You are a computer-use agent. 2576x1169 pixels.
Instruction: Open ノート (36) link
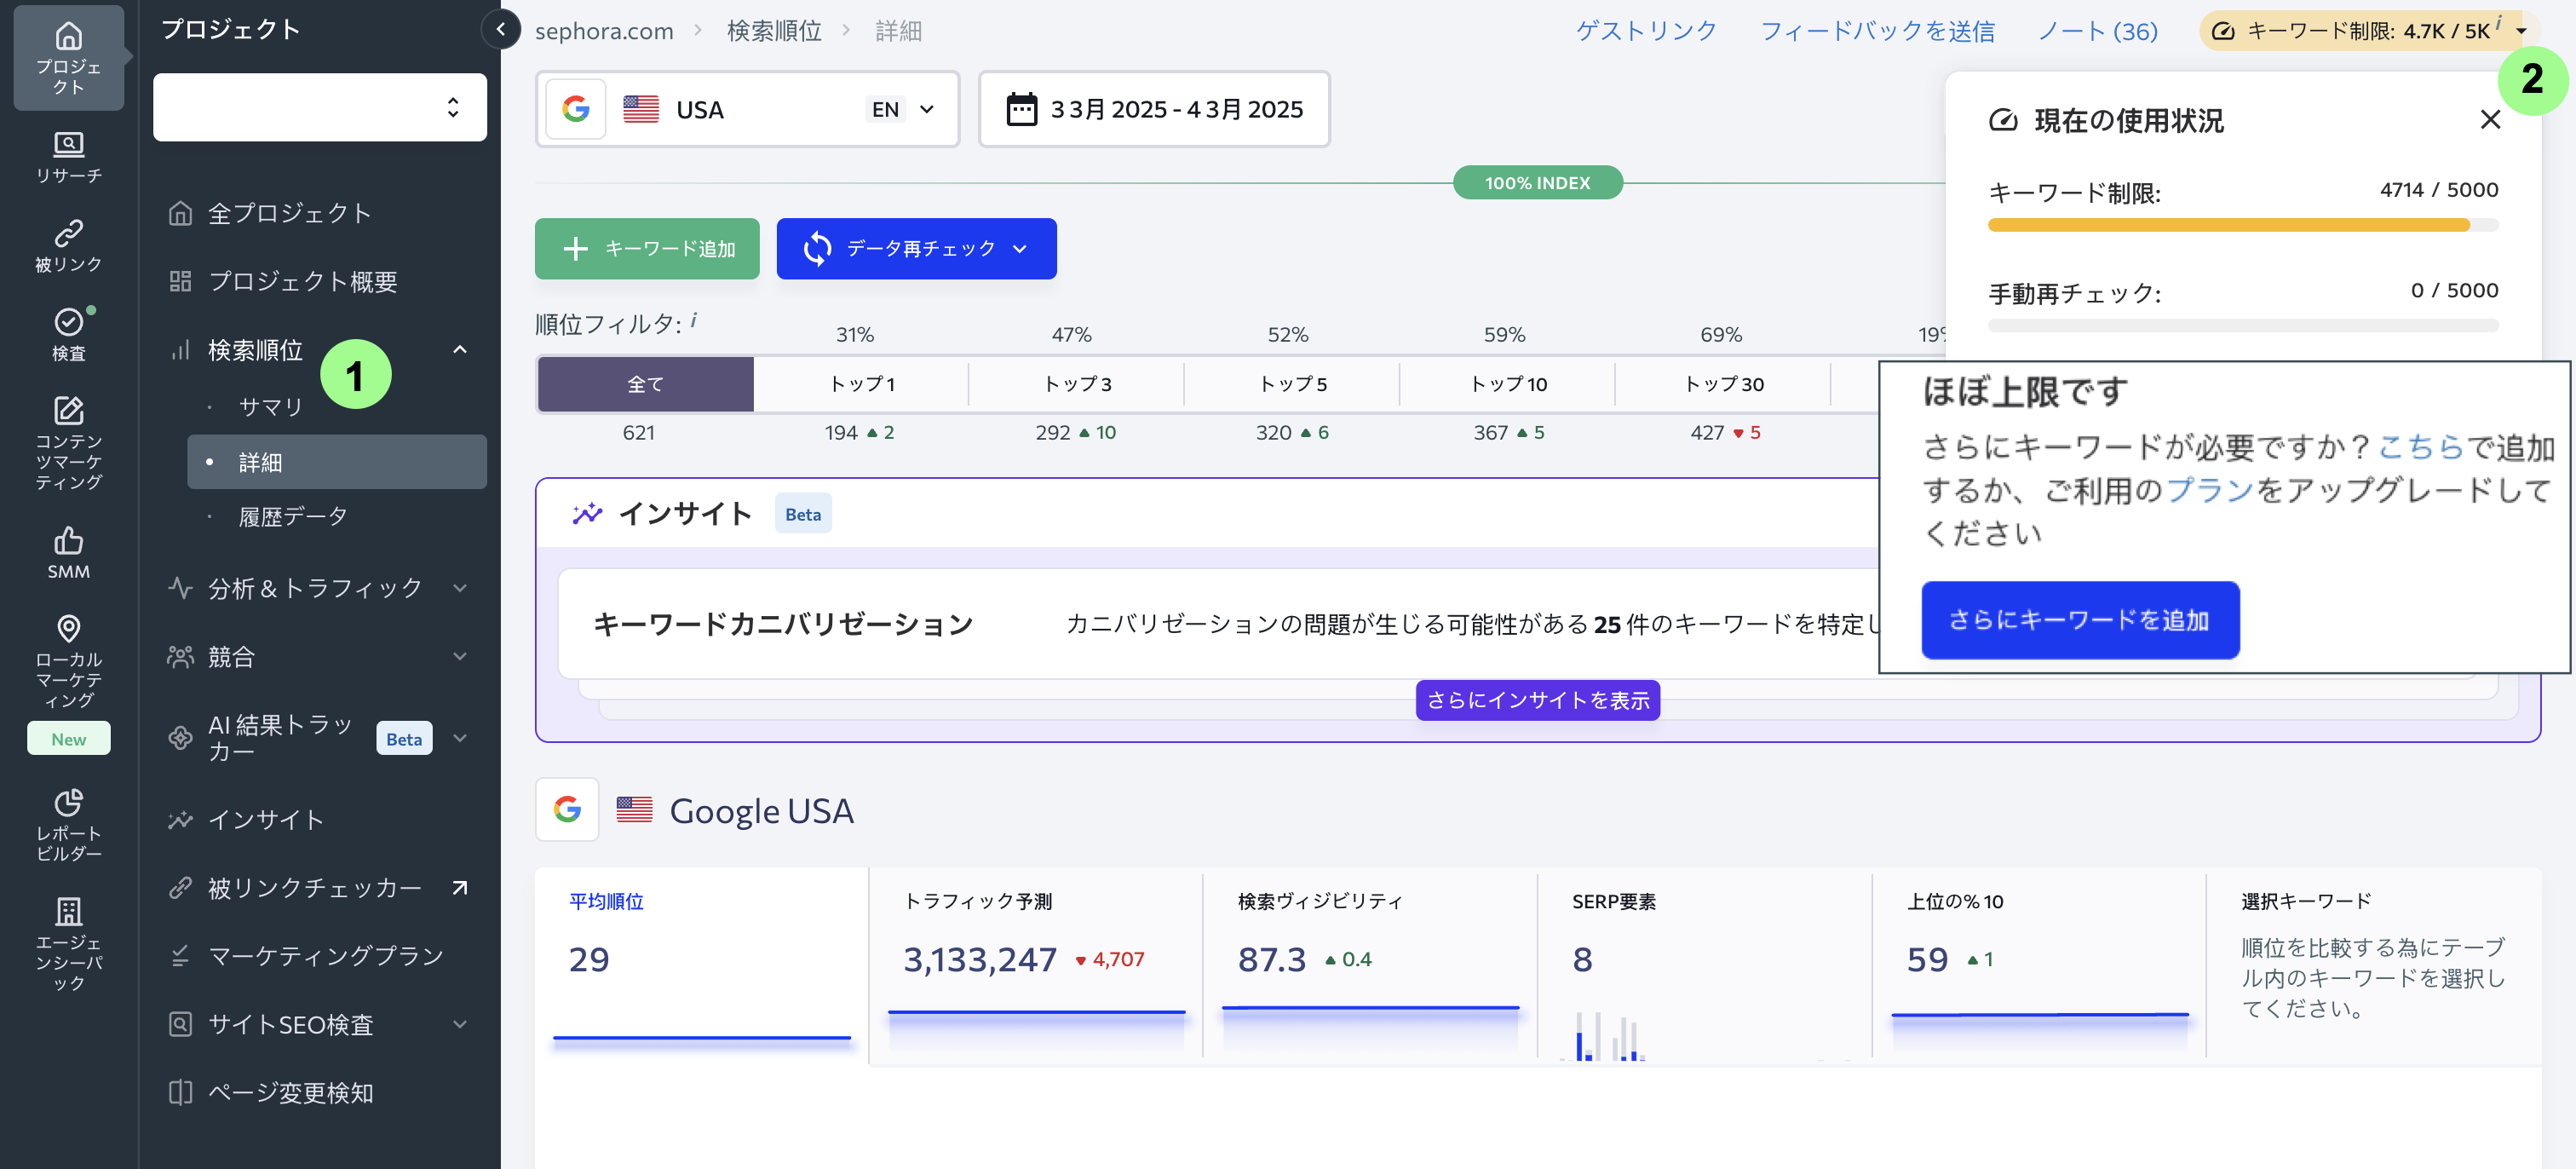click(x=2098, y=31)
